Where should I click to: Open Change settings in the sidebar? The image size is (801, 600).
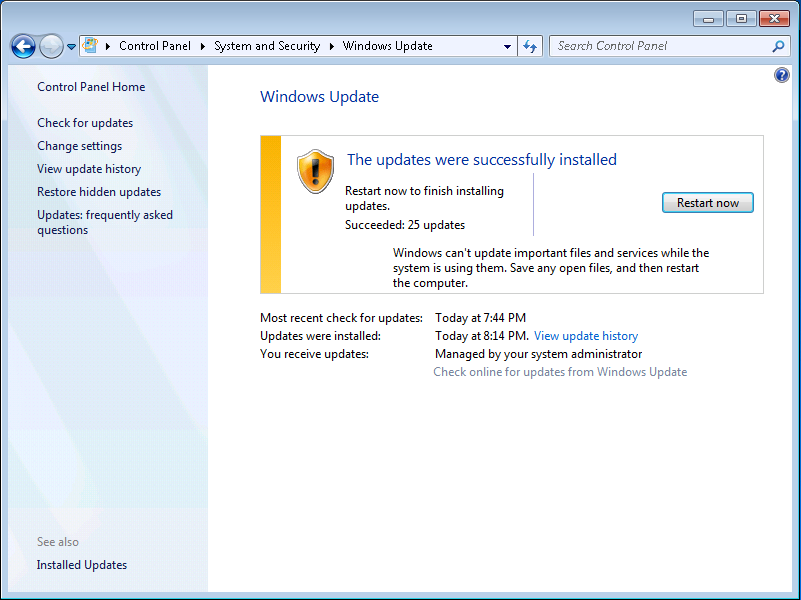click(79, 146)
